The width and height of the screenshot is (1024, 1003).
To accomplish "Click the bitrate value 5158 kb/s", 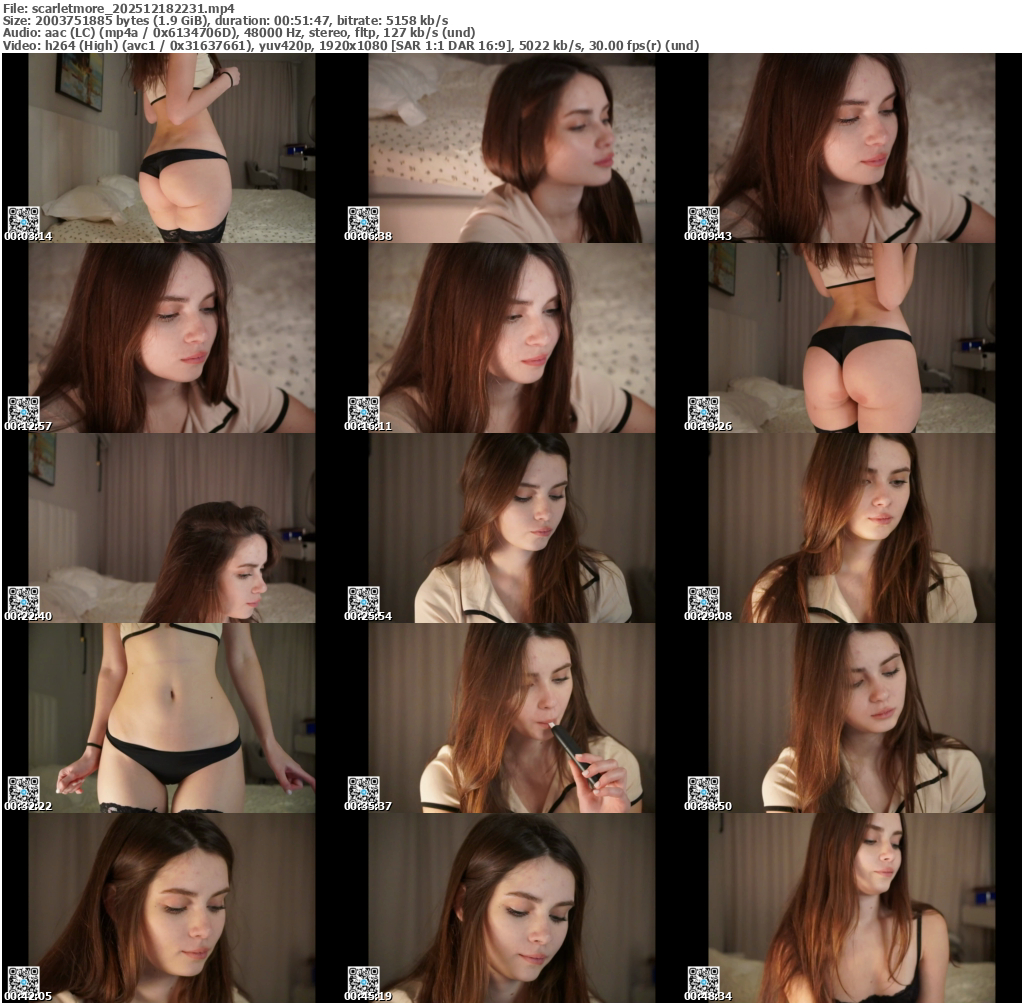I will coord(417,21).
